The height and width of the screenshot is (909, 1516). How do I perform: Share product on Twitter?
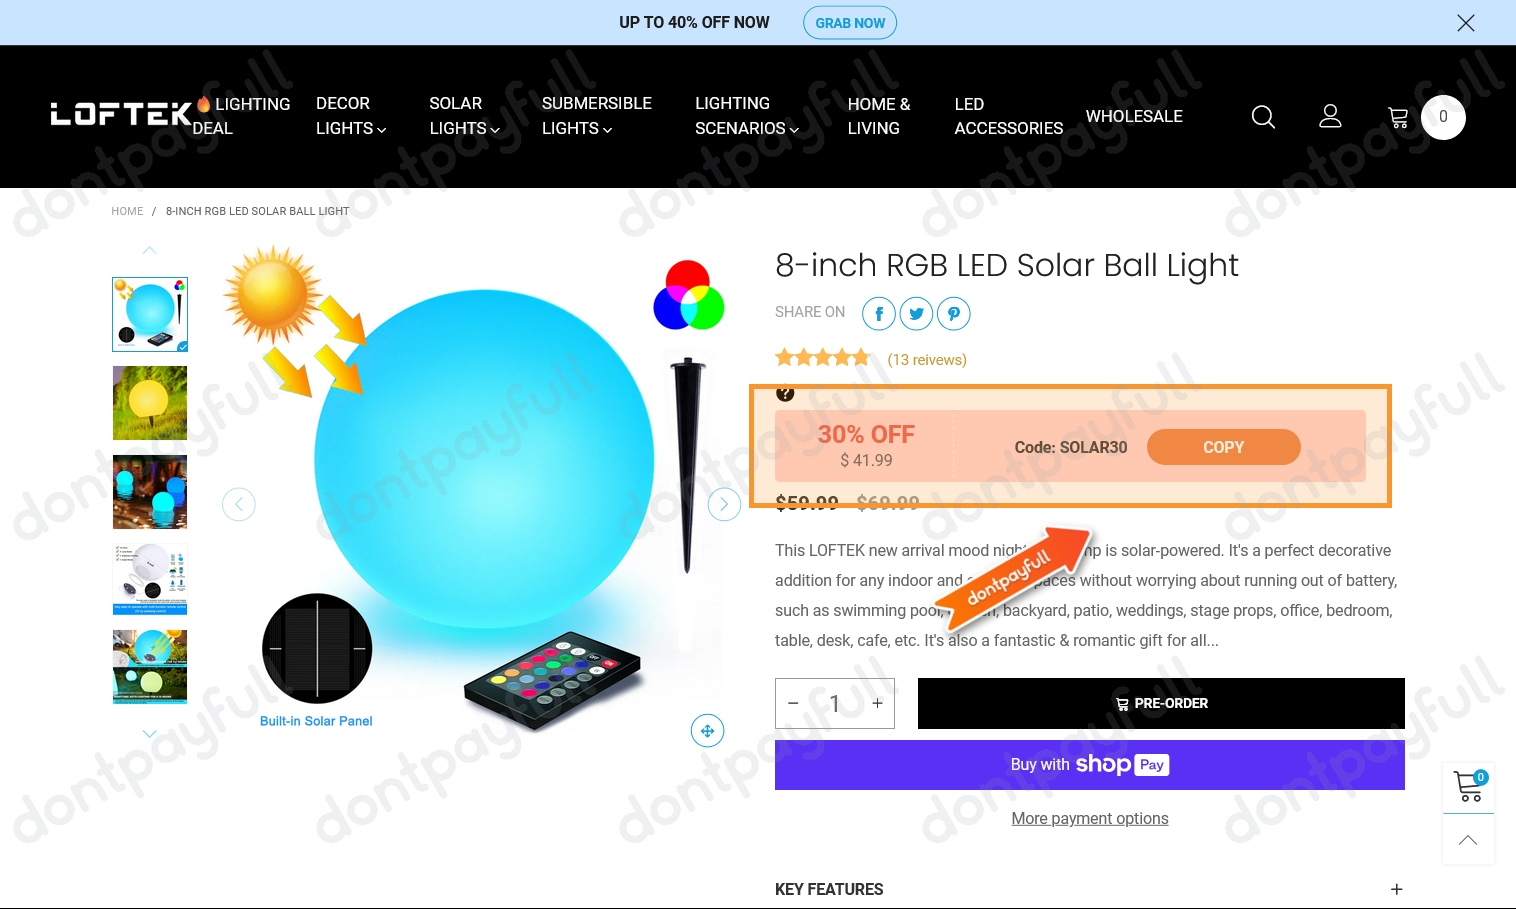tap(916, 314)
